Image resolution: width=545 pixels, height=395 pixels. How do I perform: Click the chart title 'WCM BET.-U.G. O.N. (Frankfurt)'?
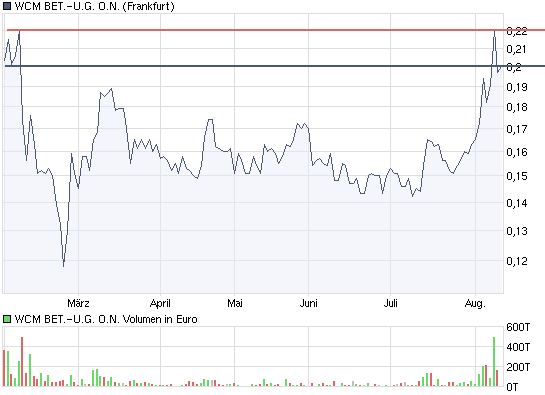(95, 6)
